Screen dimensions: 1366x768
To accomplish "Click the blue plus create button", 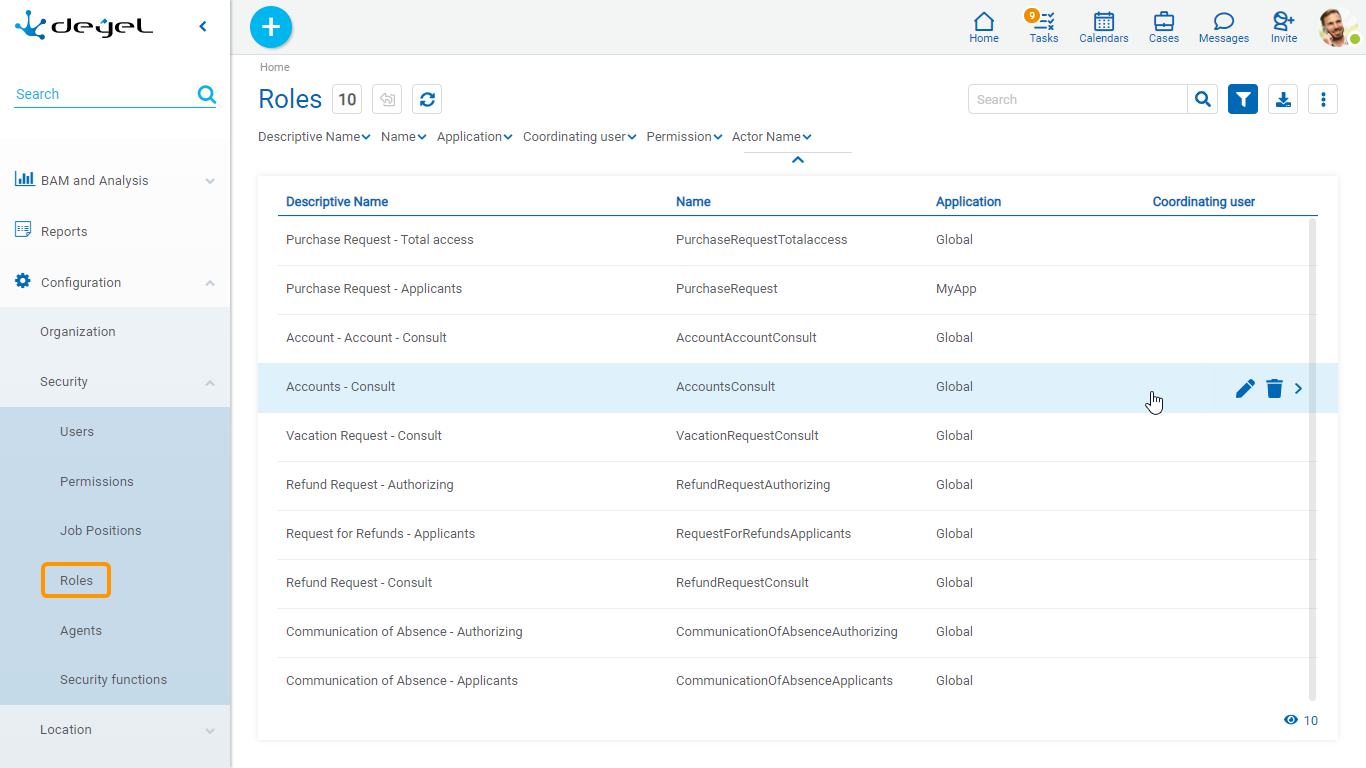I will [x=270, y=27].
